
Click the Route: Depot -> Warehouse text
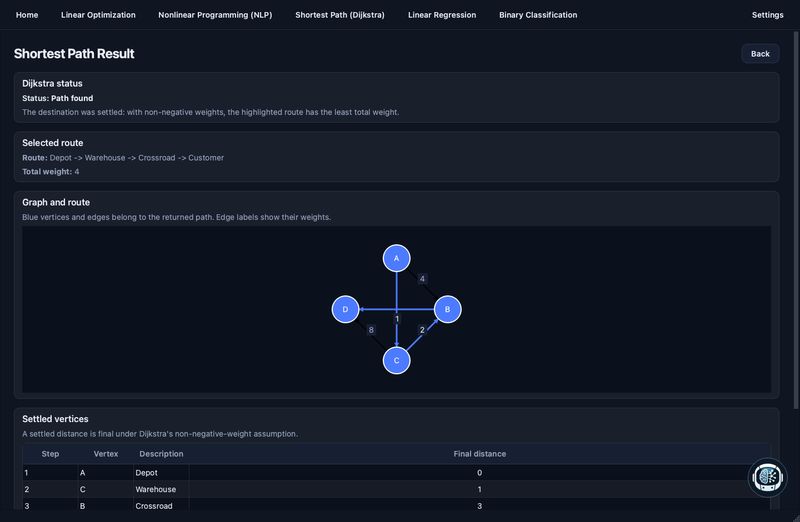123,158
